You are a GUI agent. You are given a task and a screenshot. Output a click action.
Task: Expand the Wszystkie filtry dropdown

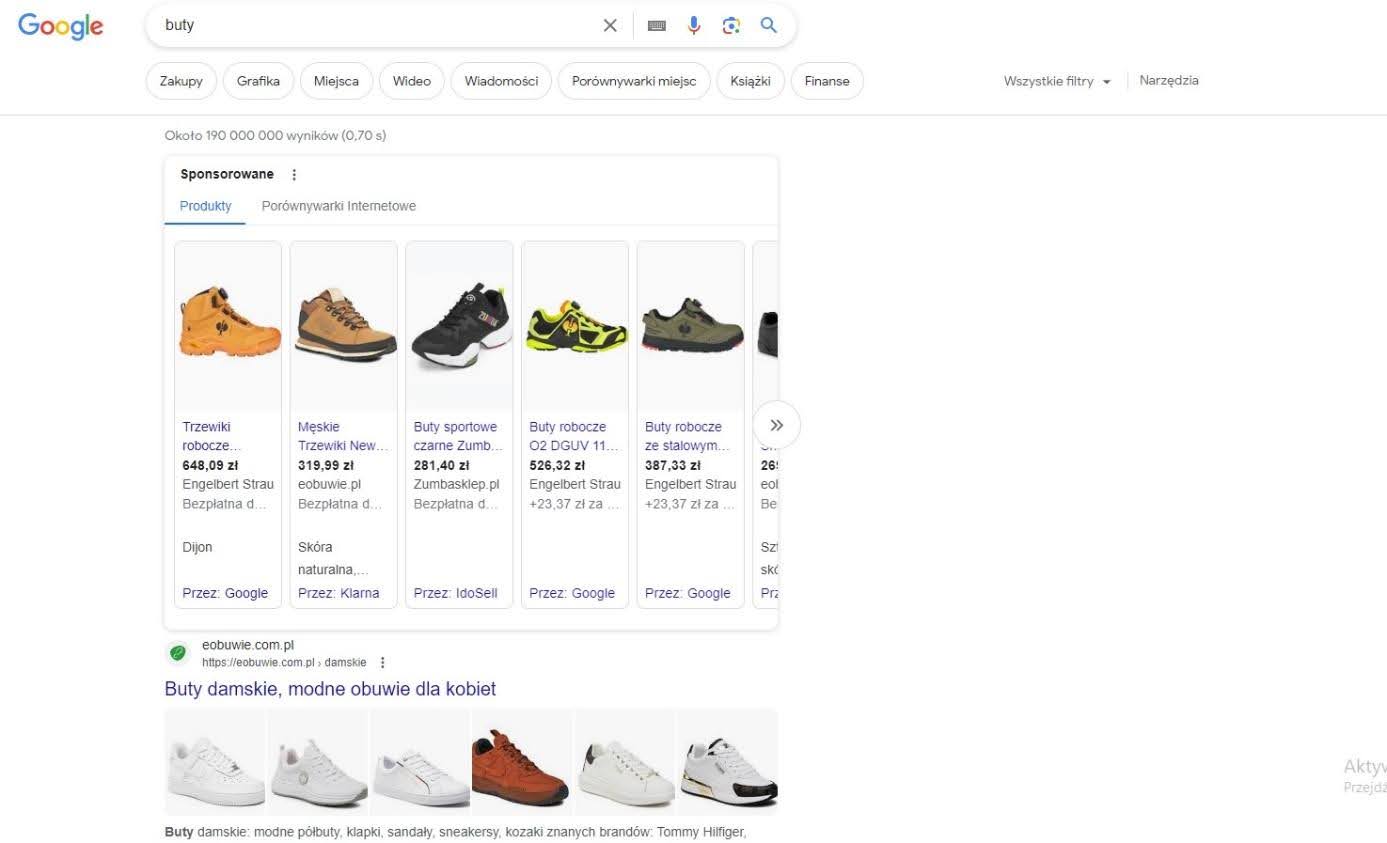(x=1058, y=81)
